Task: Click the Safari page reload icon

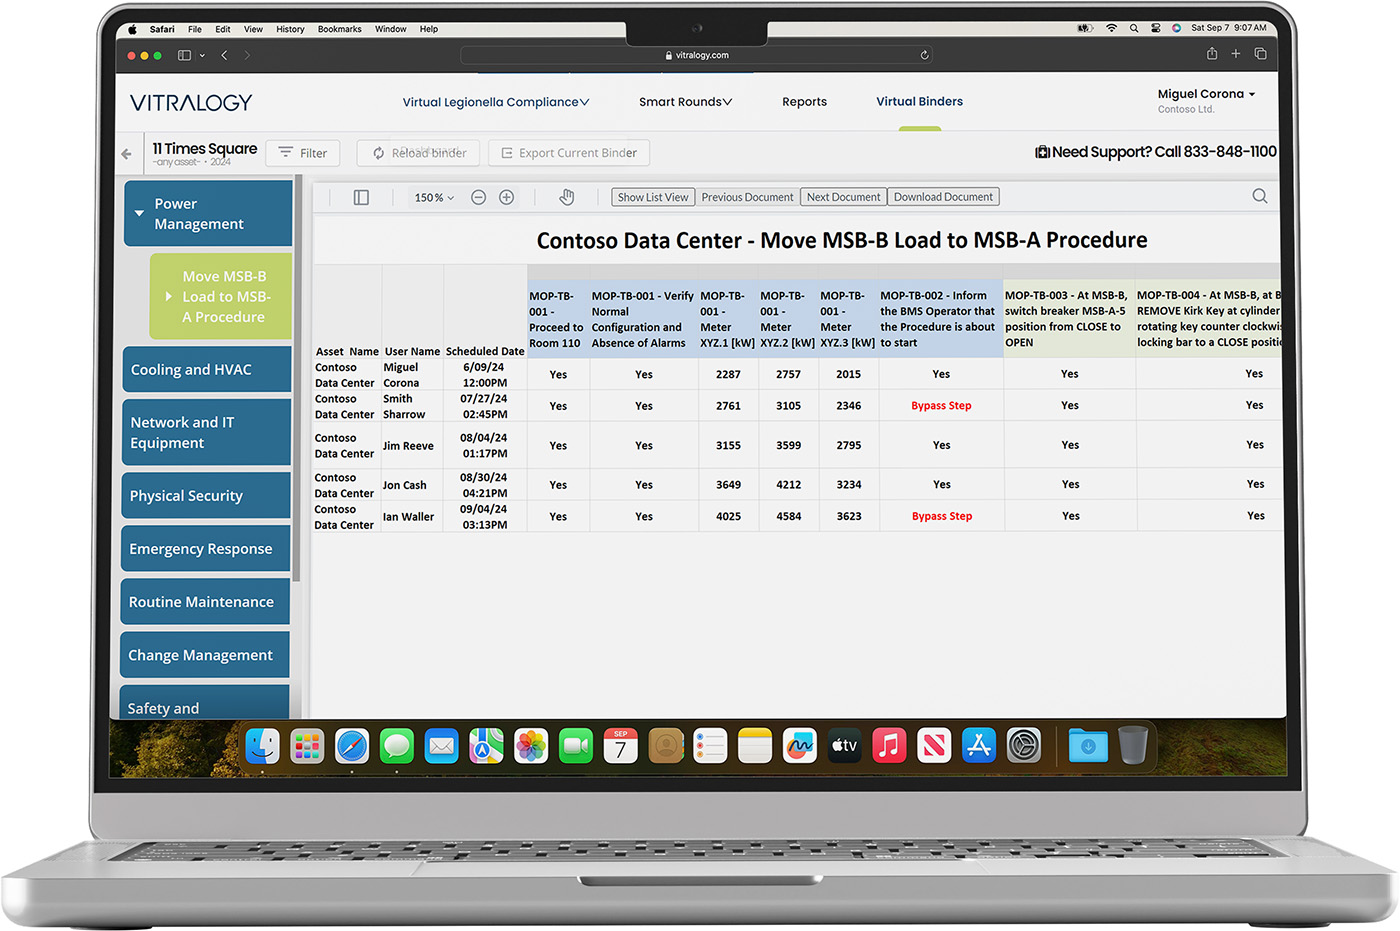Action: (x=924, y=55)
